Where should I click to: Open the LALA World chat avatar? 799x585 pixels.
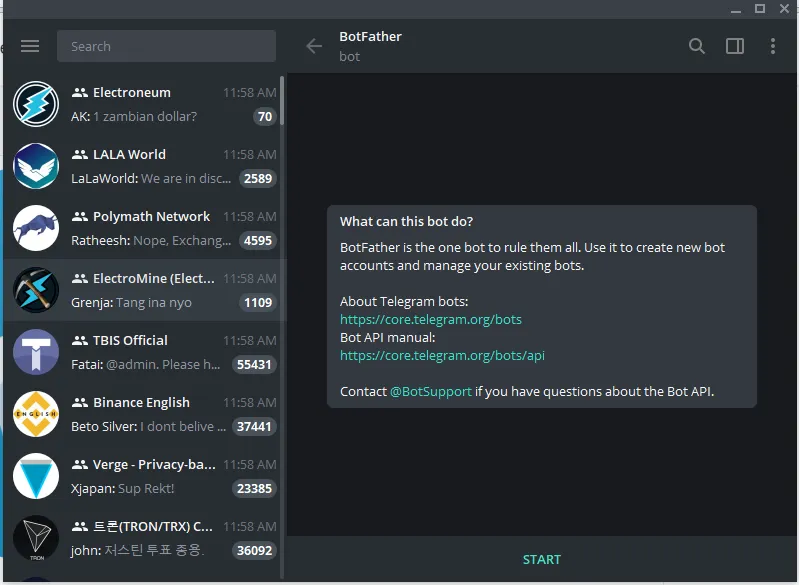[x=36, y=166]
